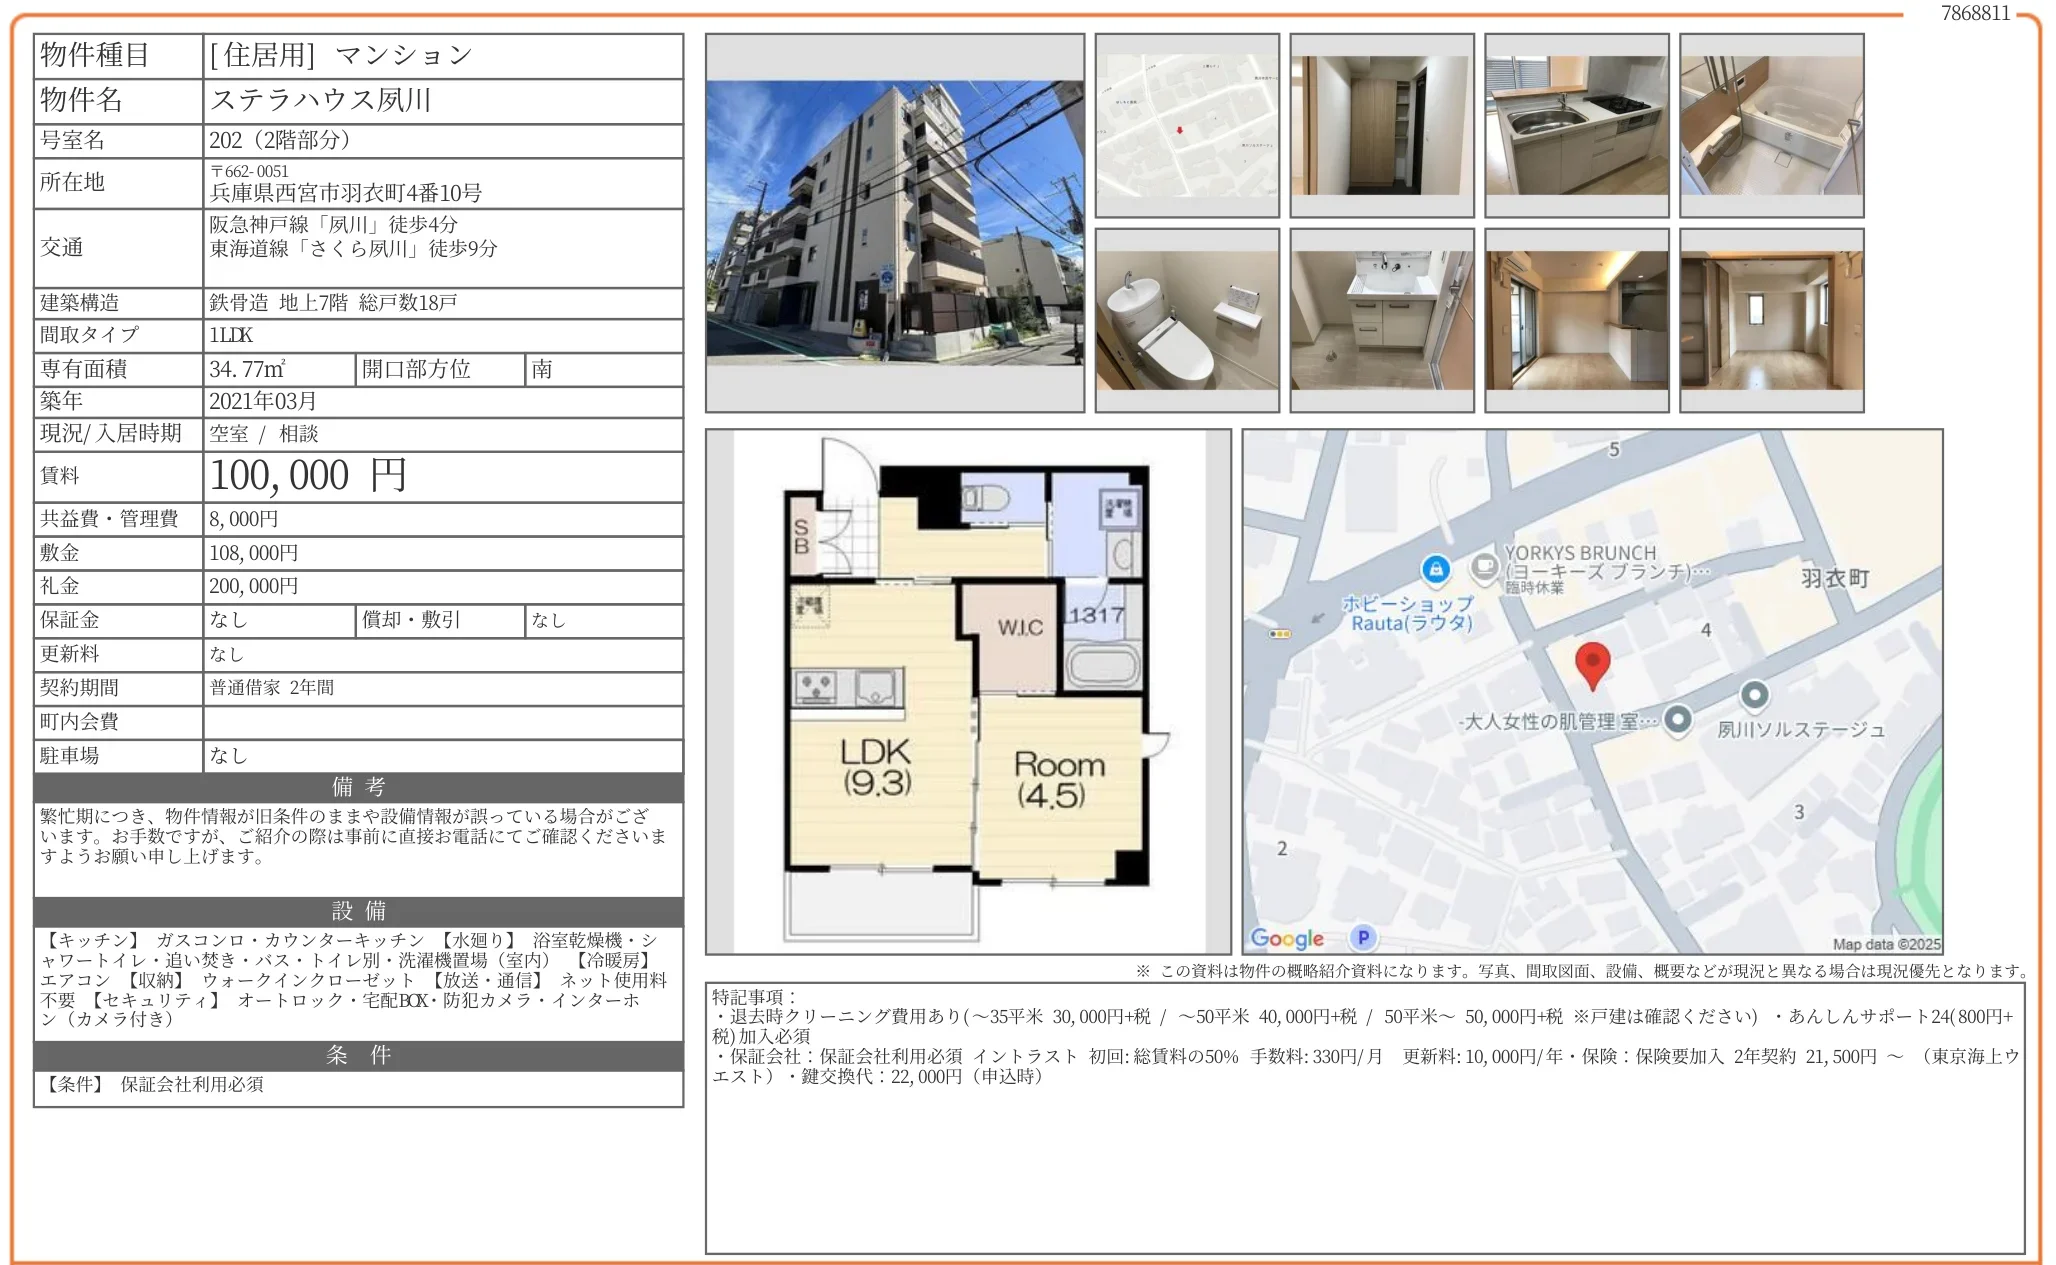Image resolution: width=2056 pixels, height=1265 pixels.
Task: Click the Hobby Shop Rauta shopping marker
Action: tap(1436, 570)
